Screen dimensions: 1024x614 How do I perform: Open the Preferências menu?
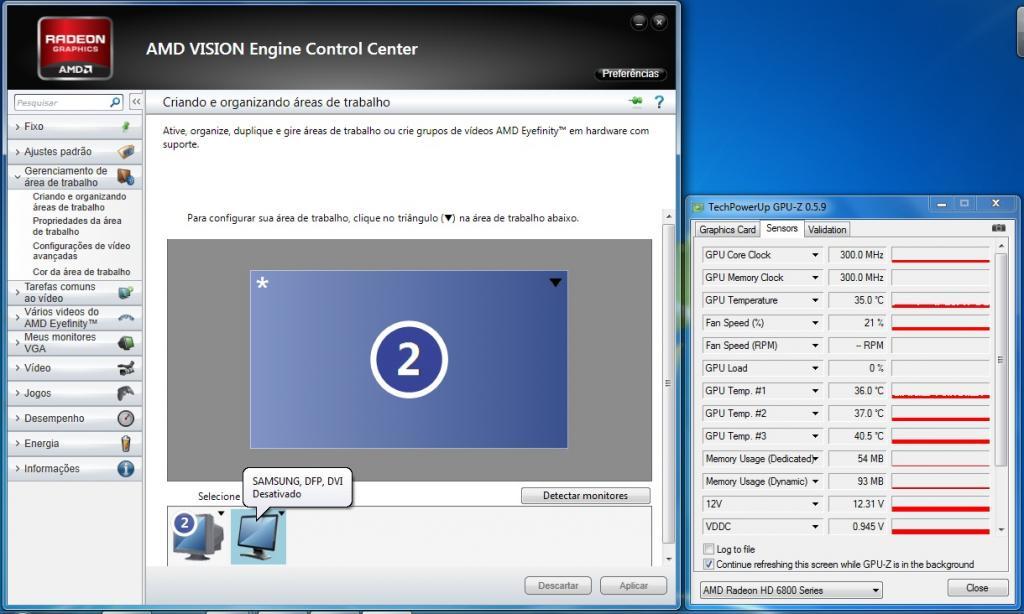click(630, 73)
